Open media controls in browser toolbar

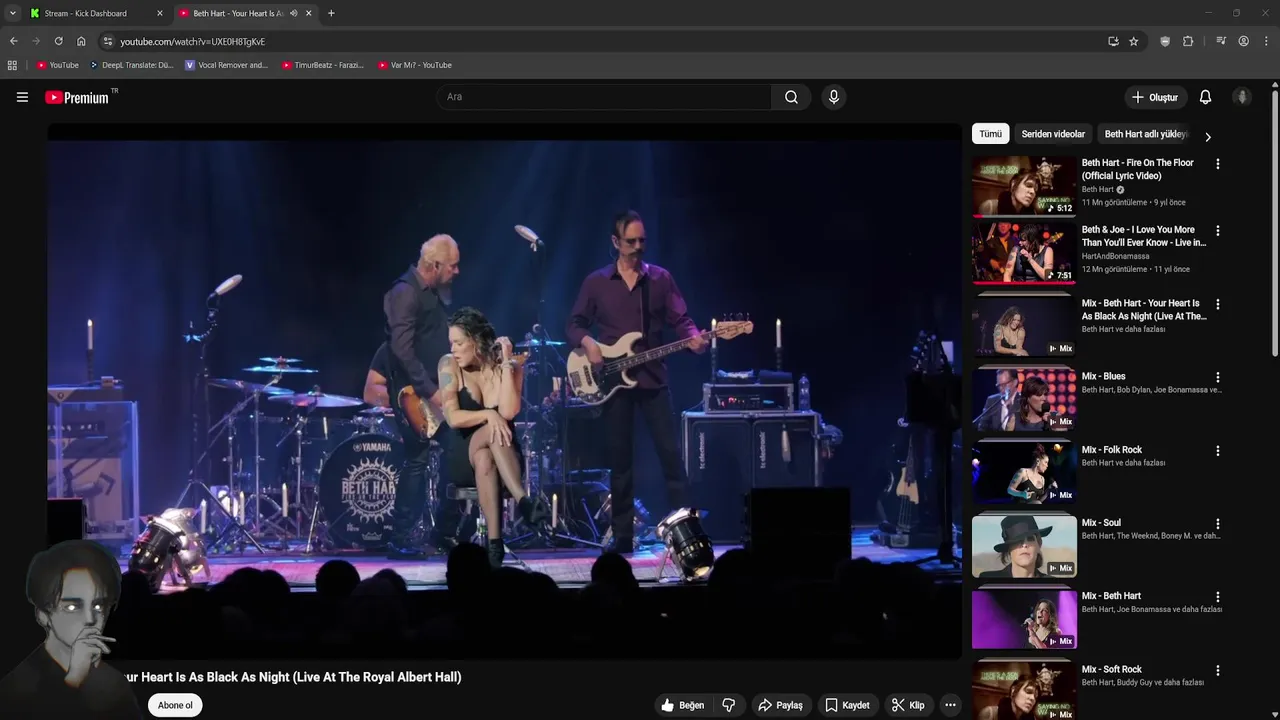(x=1221, y=41)
